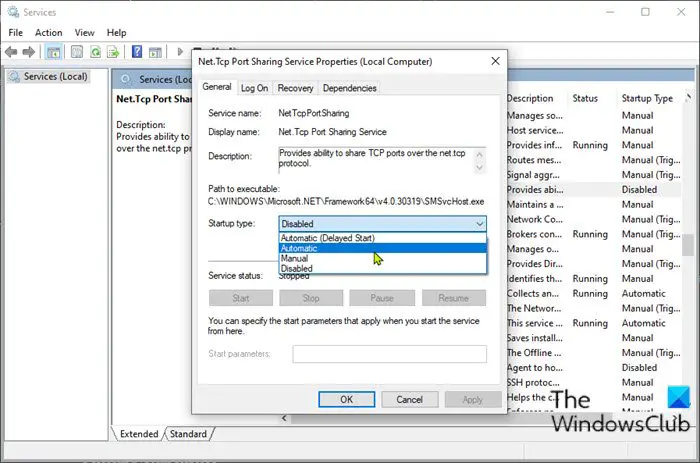Open the Action menu
700x463 pixels.
tap(49, 33)
